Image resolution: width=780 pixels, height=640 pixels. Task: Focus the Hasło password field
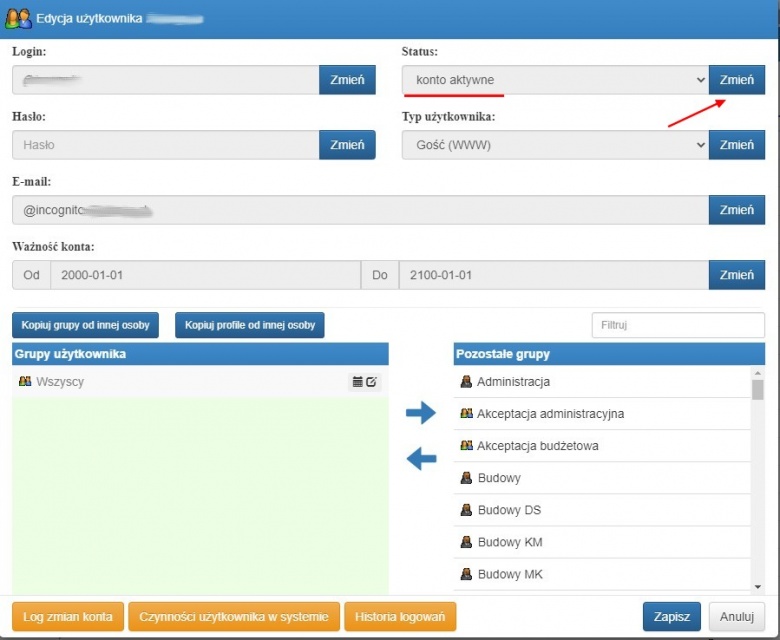(166, 145)
